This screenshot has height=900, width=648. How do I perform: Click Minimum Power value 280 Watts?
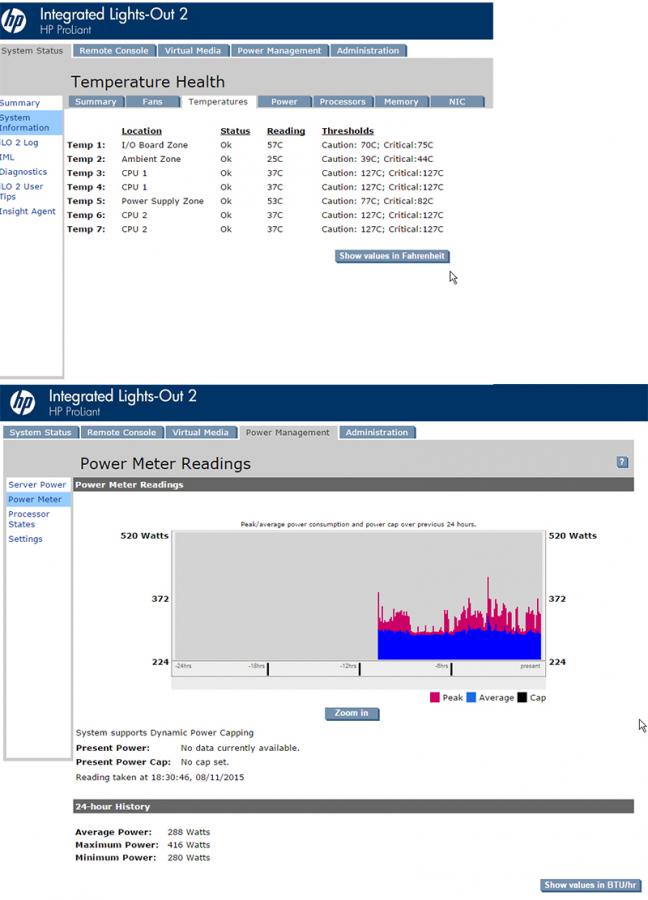click(x=189, y=858)
